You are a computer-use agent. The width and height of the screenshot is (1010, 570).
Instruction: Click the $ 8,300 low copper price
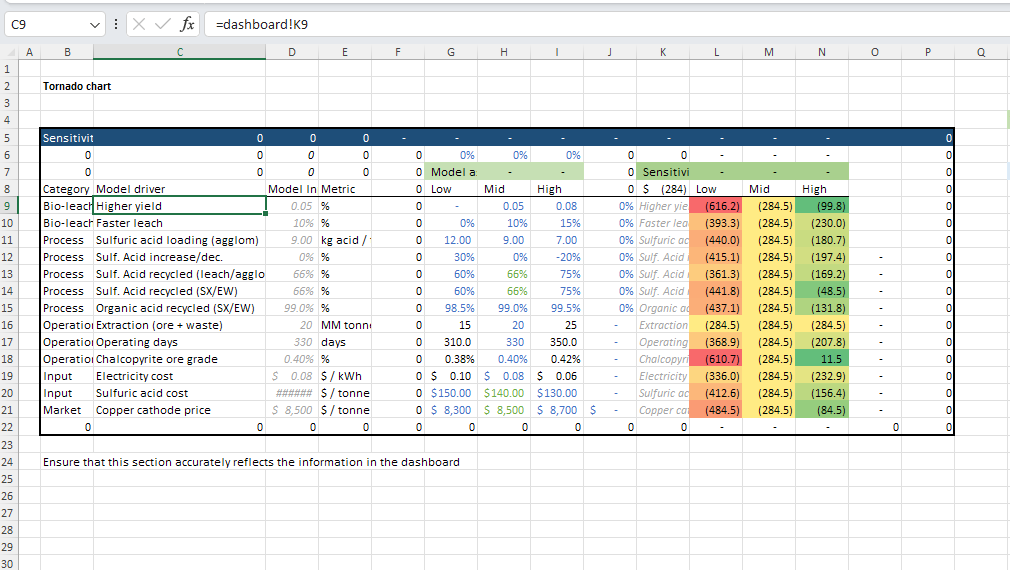point(451,410)
